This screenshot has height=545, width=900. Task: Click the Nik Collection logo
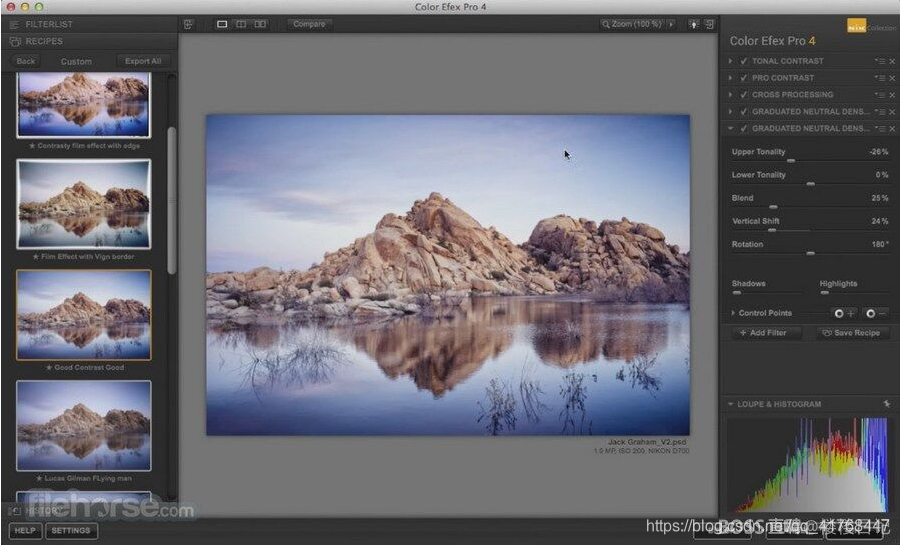[x=856, y=26]
